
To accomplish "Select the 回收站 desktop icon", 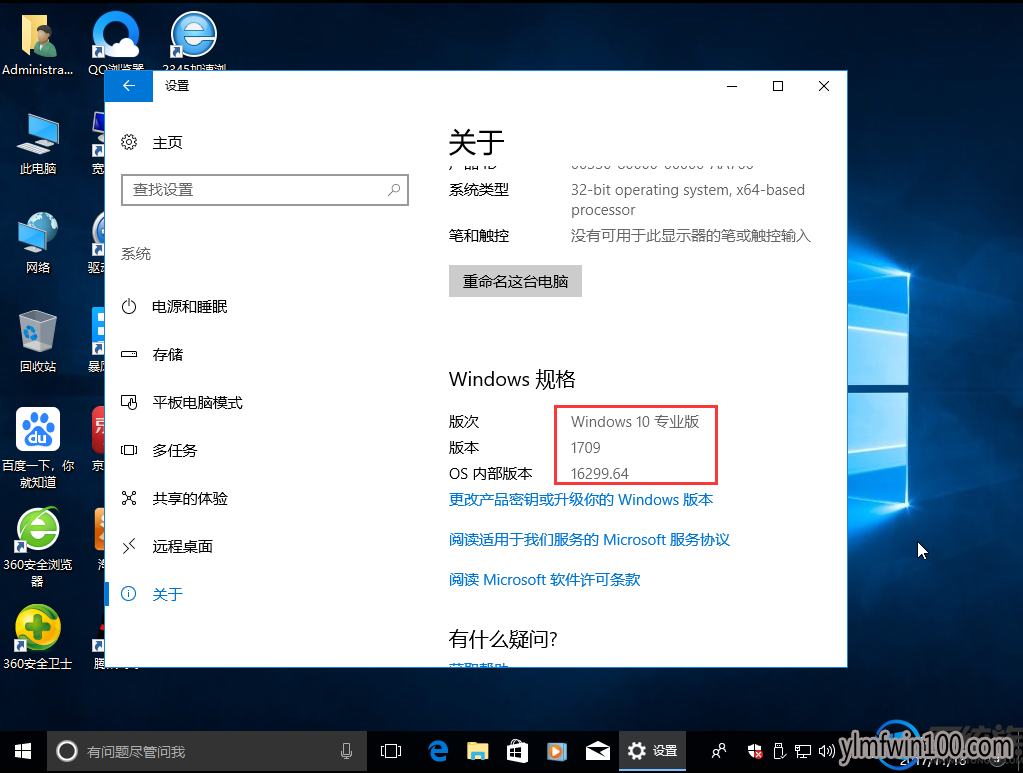I will click(38, 342).
